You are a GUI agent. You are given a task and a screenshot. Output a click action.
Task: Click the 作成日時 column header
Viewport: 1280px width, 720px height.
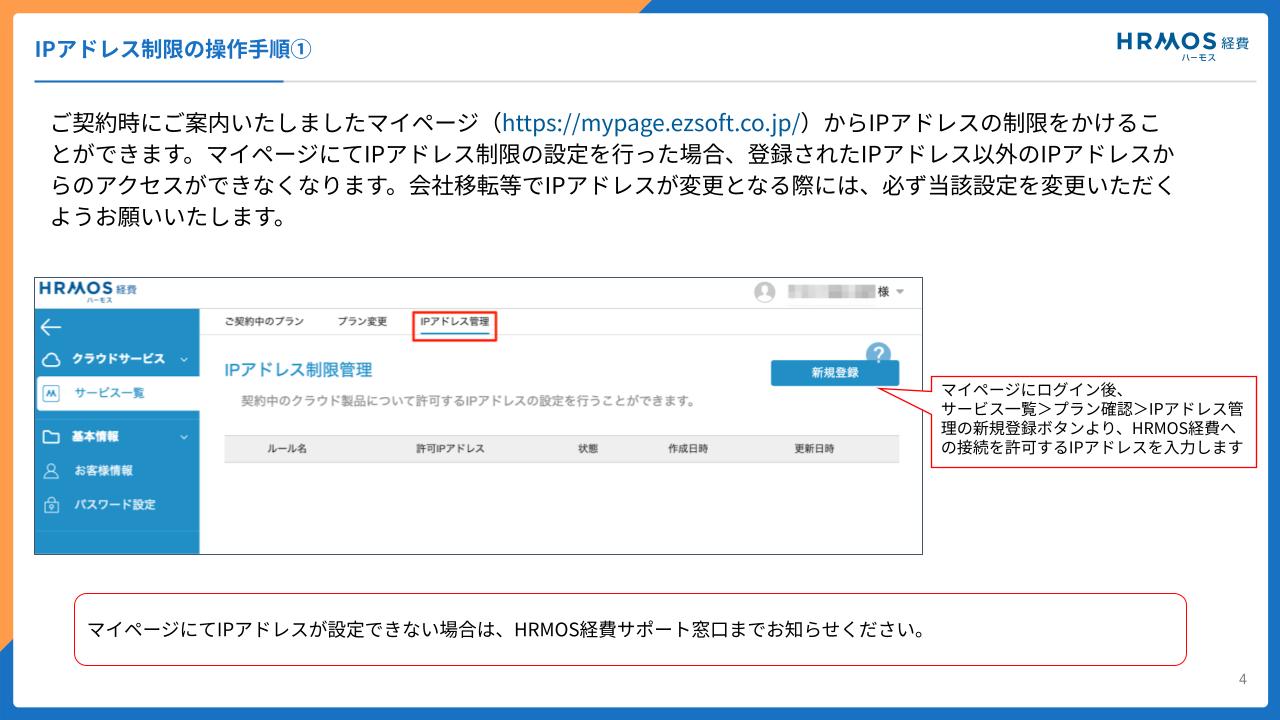pyautogui.click(x=688, y=449)
